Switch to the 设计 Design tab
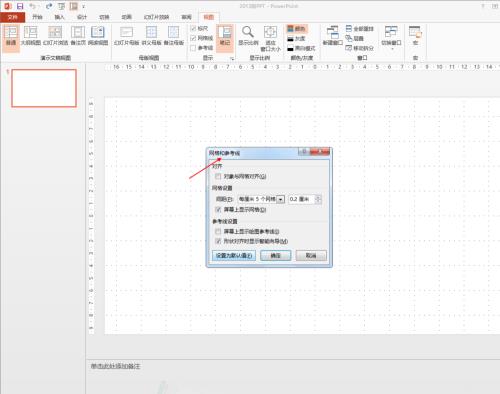This screenshot has height=394, width=500. click(82, 17)
